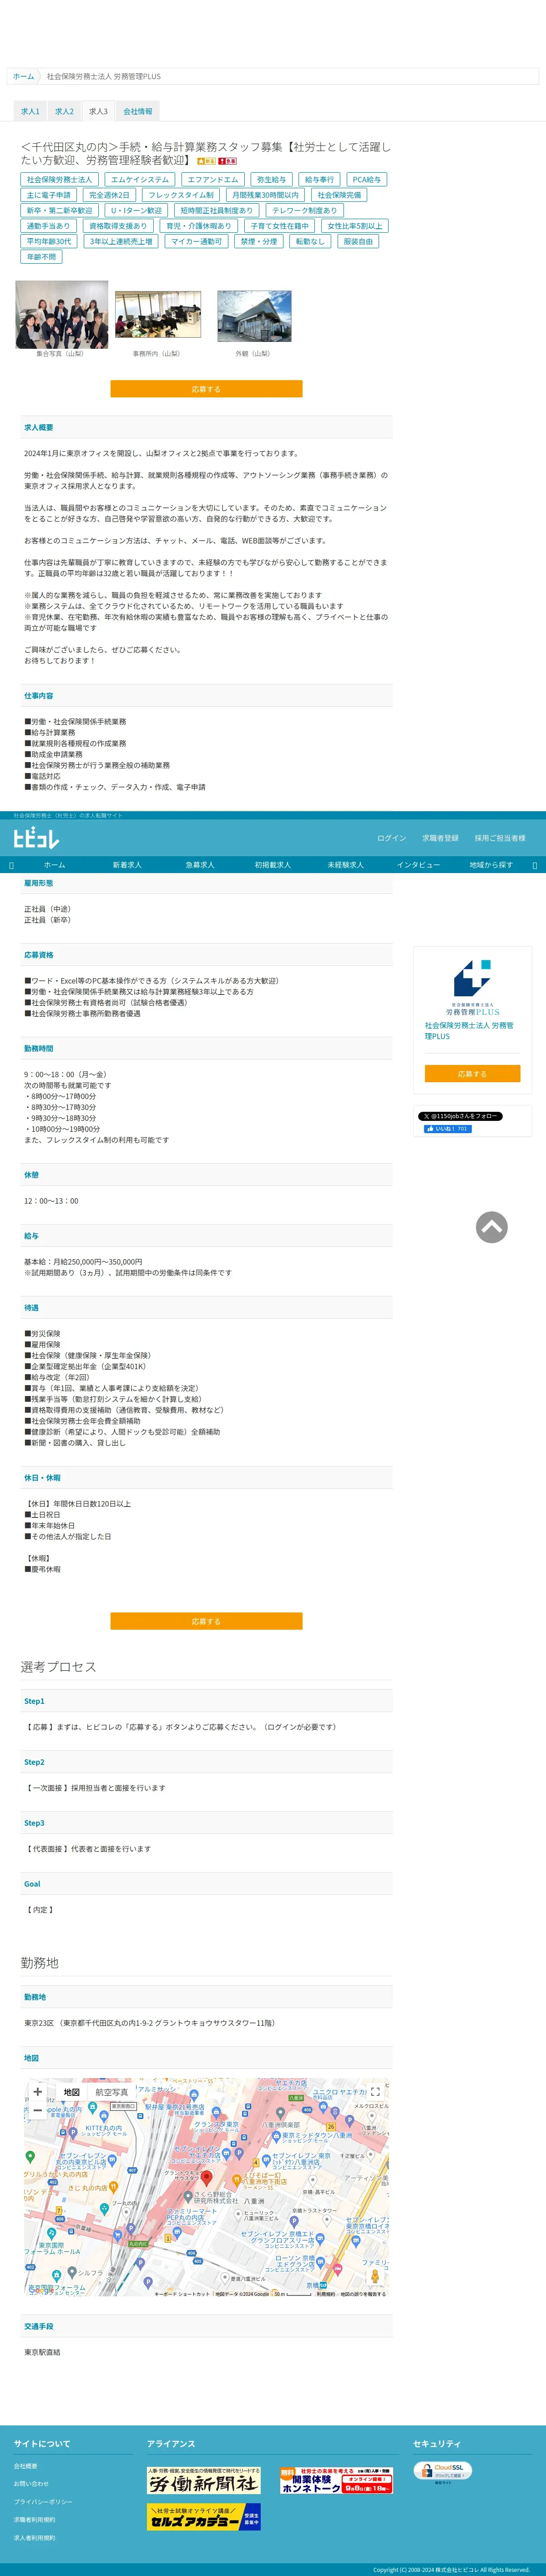The image size is (546, 2576).
Task: Zoom in on the map
Action: pos(38,2092)
